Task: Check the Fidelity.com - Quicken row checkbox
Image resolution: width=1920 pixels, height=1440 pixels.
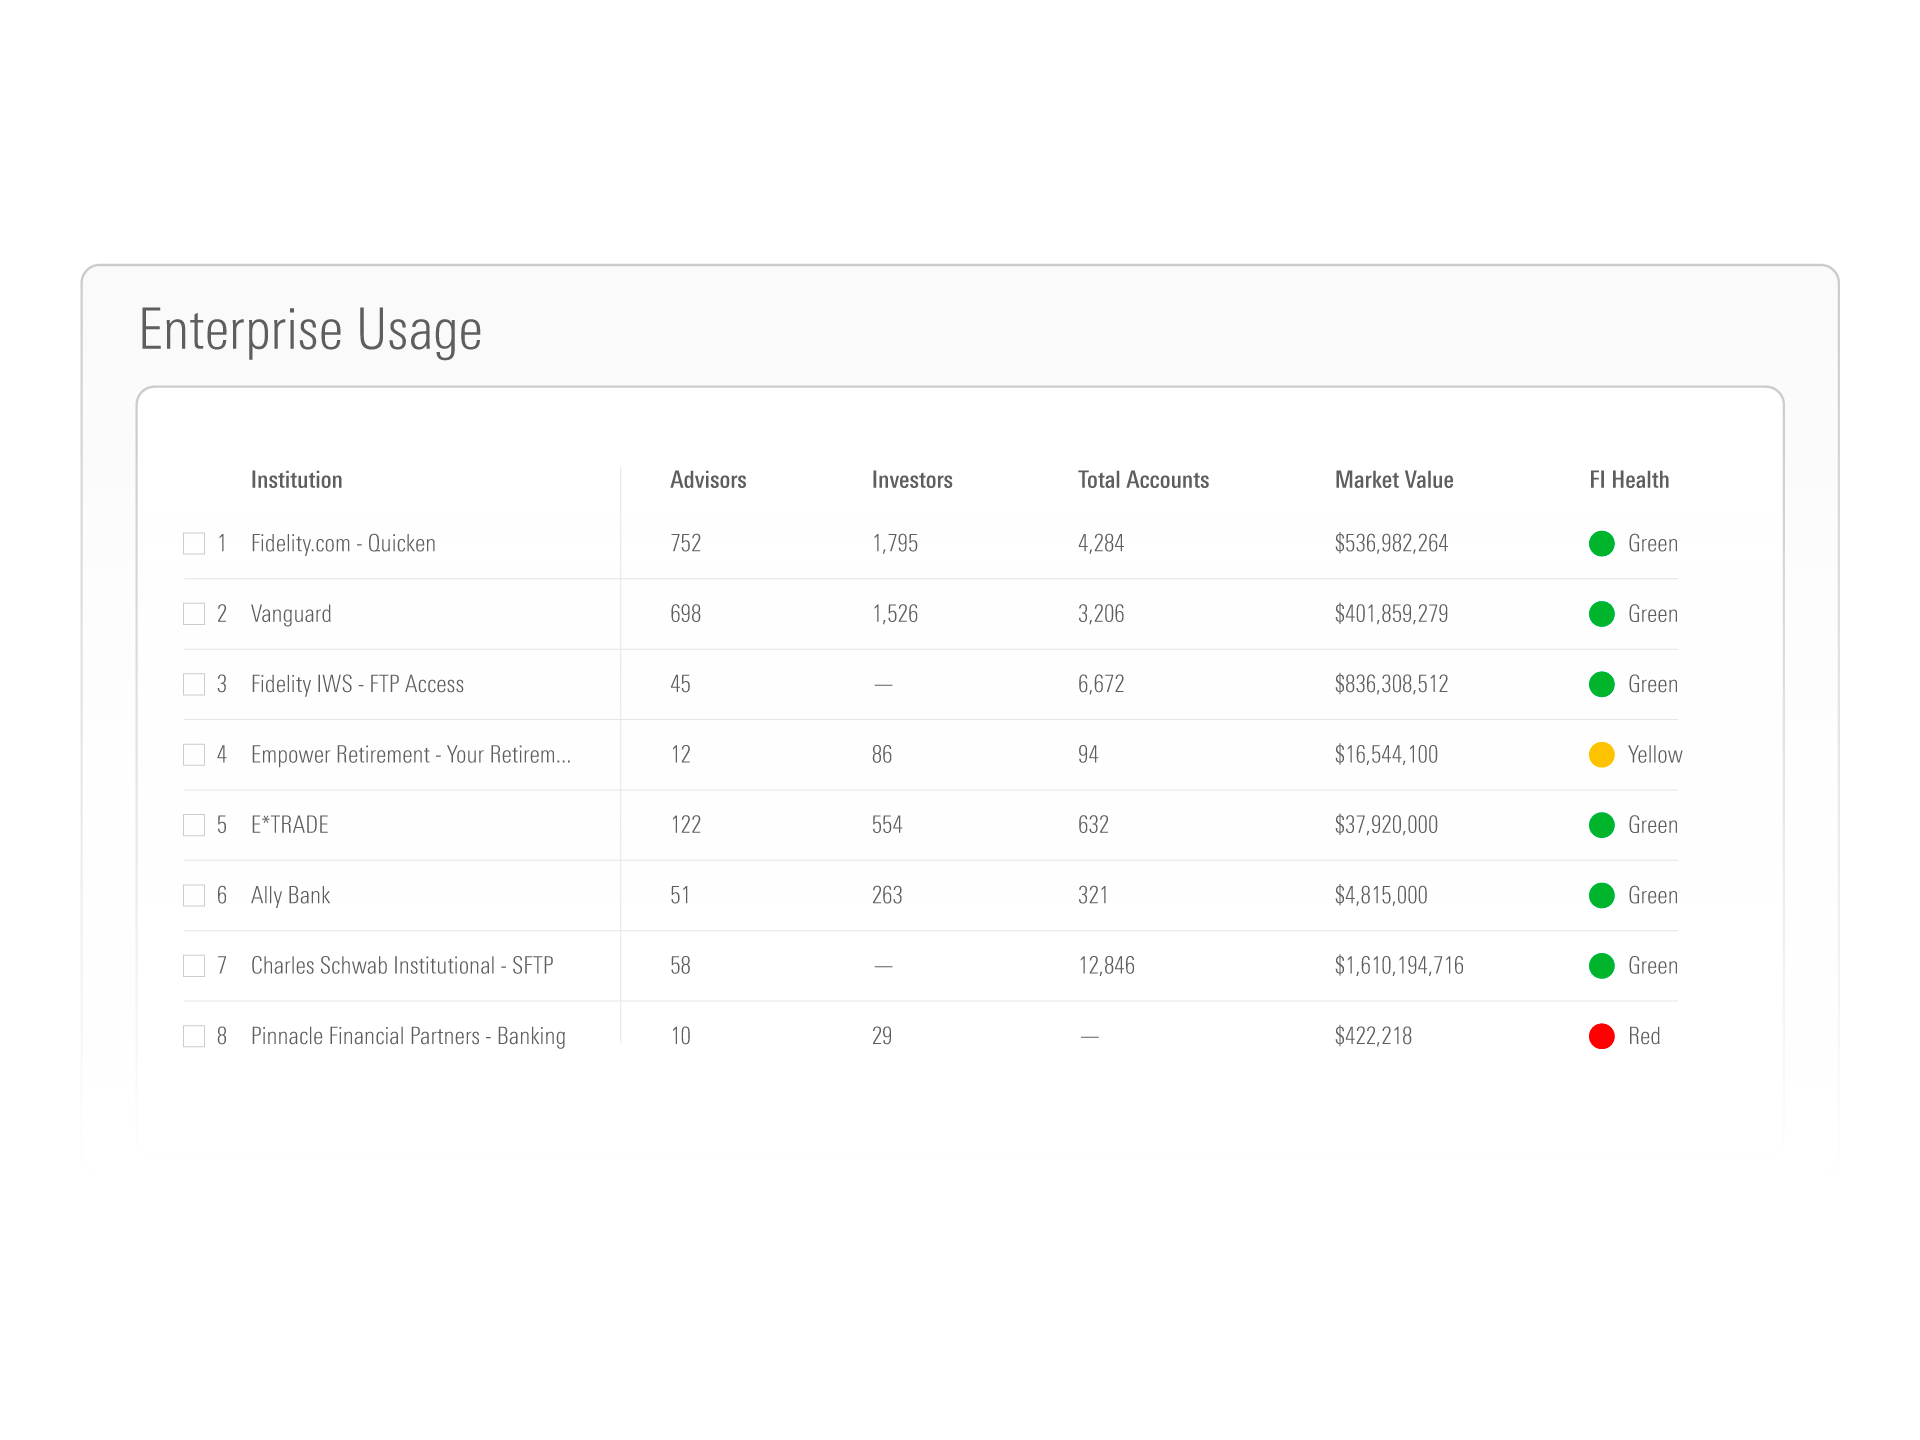Action: click(194, 543)
